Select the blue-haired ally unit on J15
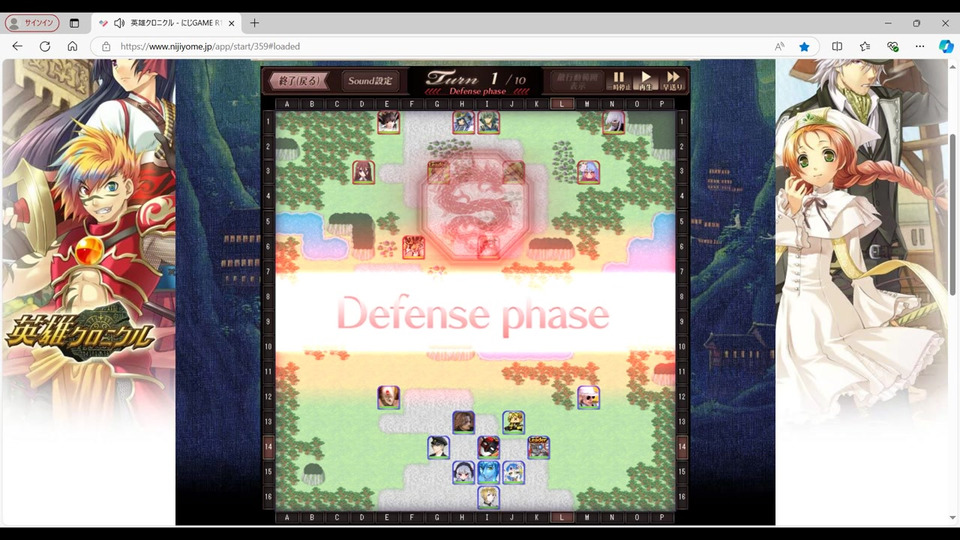This screenshot has height=540, width=960. [x=513, y=473]
